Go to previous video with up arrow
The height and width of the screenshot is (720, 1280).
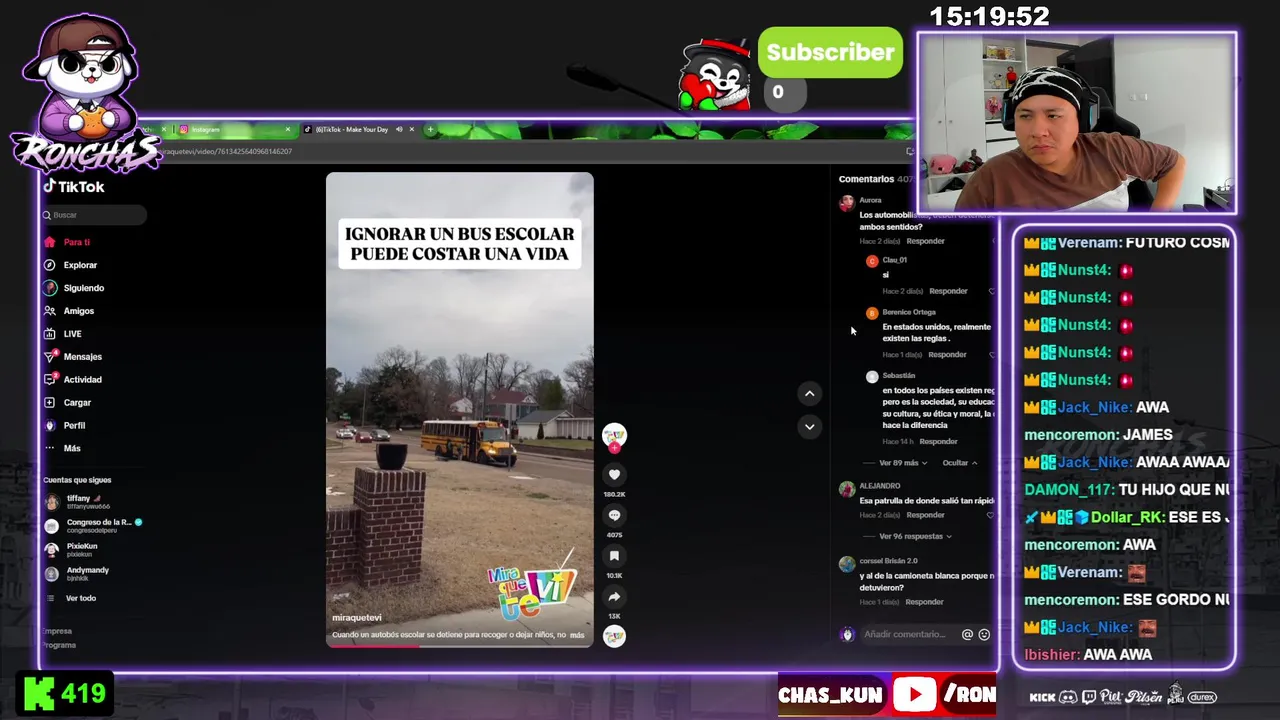coord(809,394)
